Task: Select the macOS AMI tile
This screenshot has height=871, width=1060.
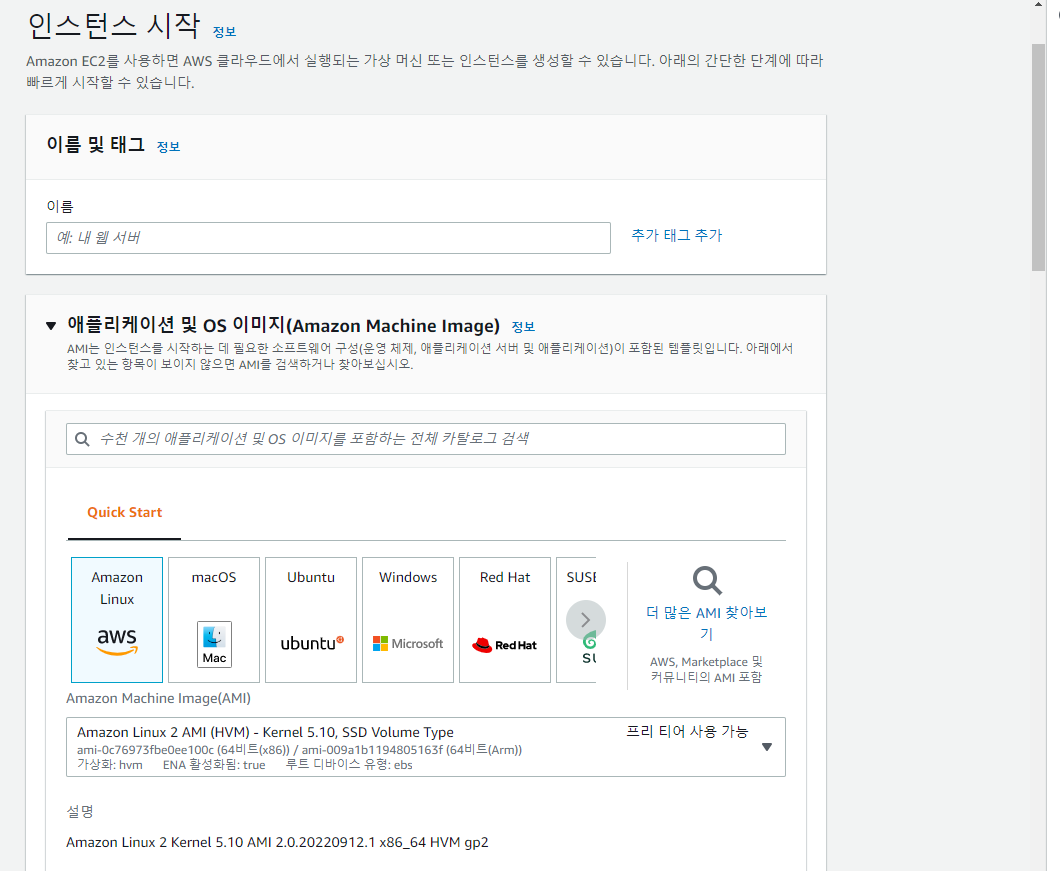Action: pyautogui.click(x=214, y=619)
